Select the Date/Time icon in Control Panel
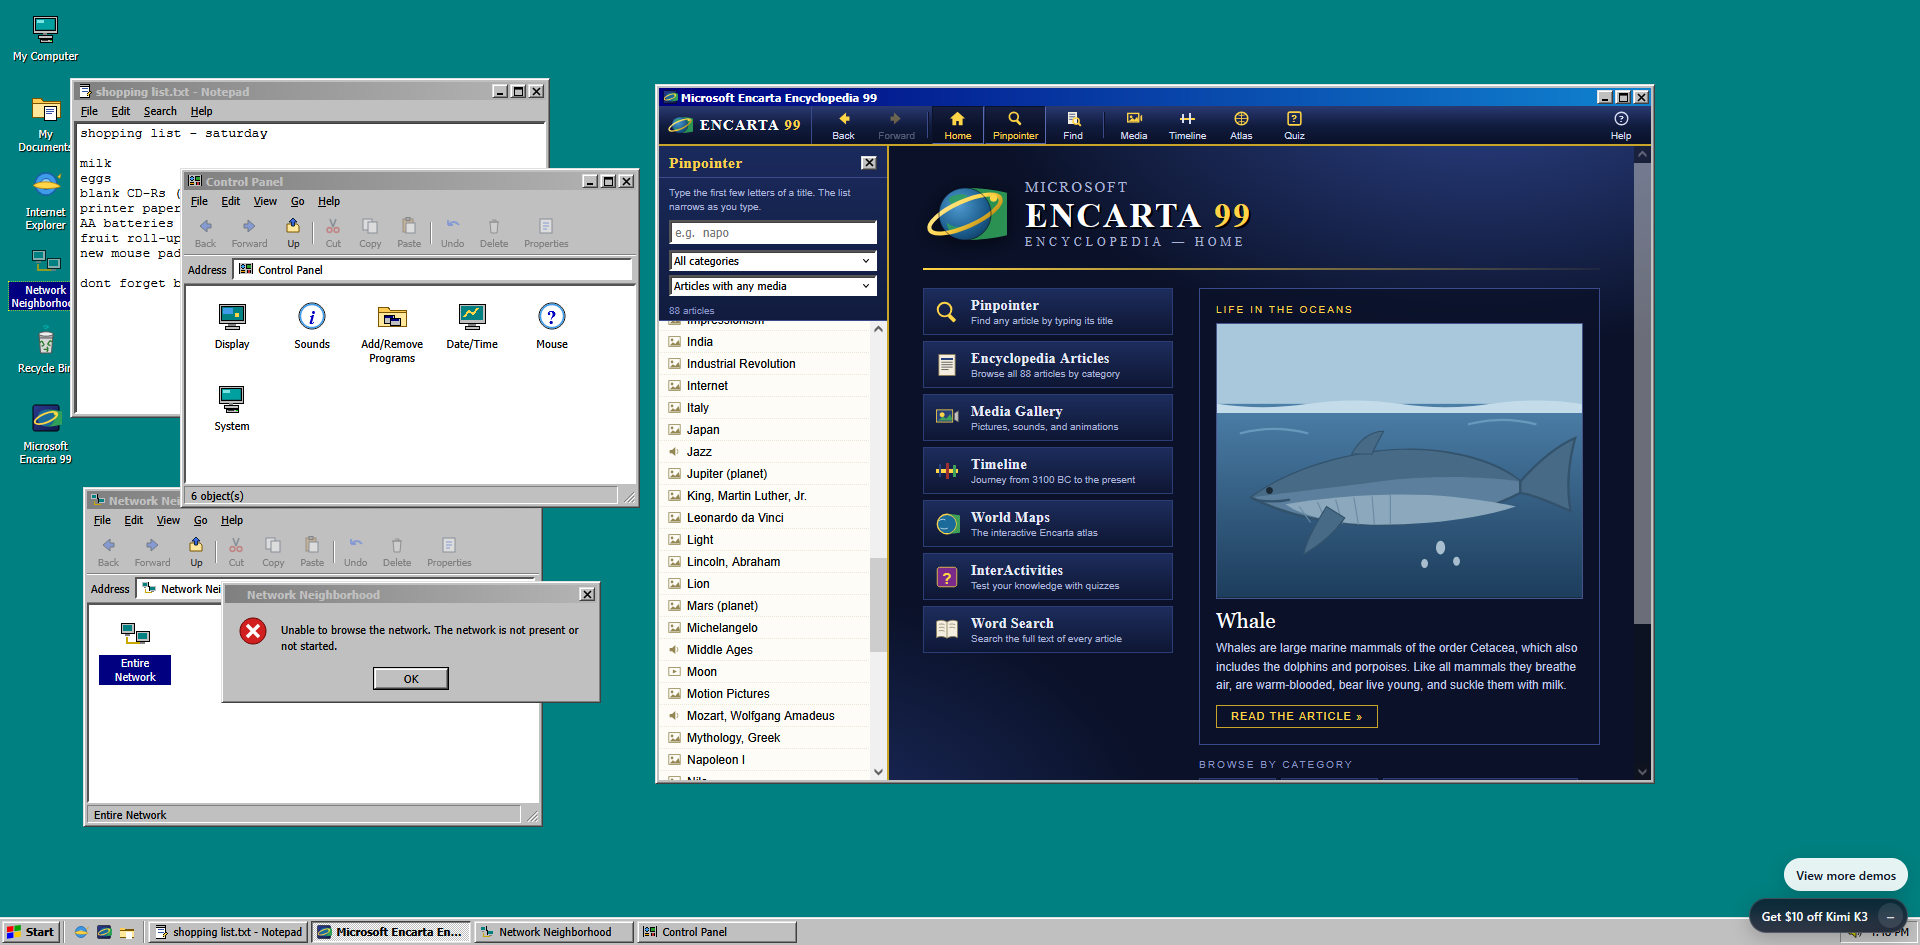Viewport: 1920px width, 945px height. tap(472, 326)
